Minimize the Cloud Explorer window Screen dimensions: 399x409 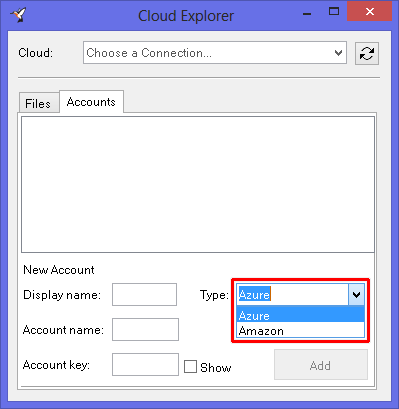point(307,14)
